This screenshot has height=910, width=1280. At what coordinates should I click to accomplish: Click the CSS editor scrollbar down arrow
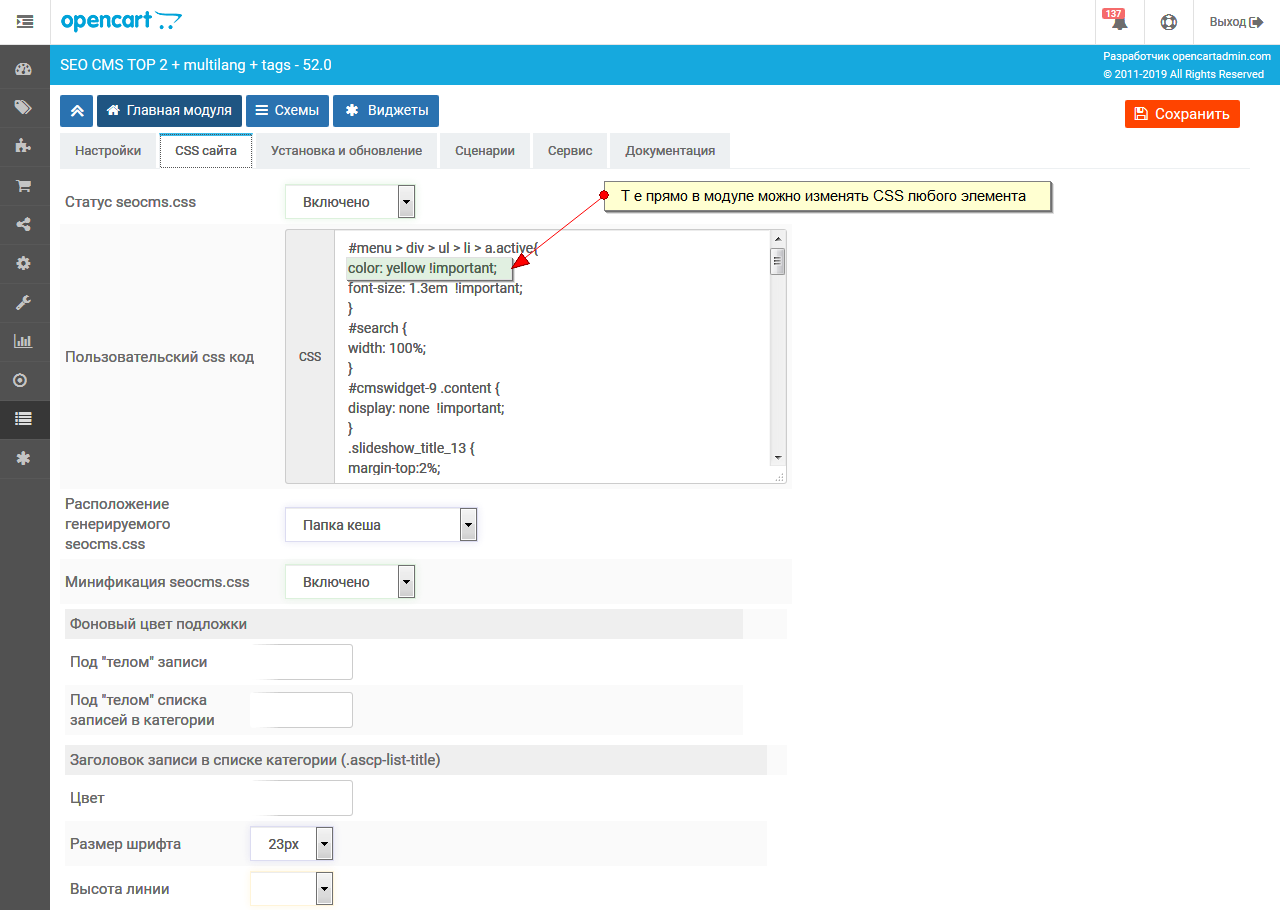point(777,457)
